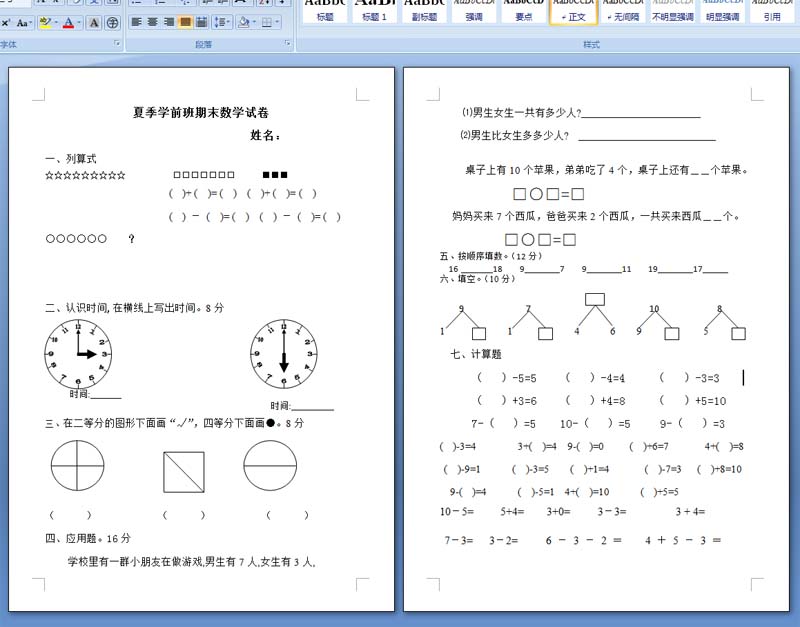Apply the yellow text highlight color
Image resolution: width=800 pixels, height=627 pixels.
45,23
